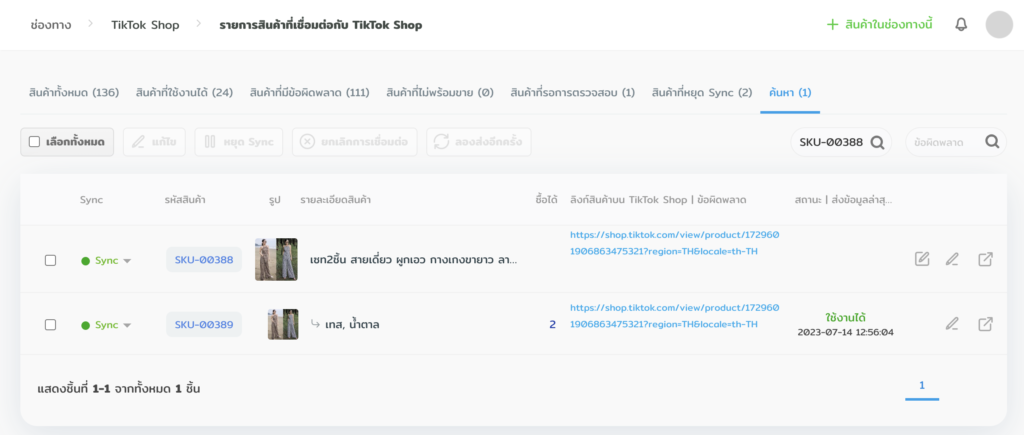Expand the Sync dropdown for SKU-00388

[126, 261]
